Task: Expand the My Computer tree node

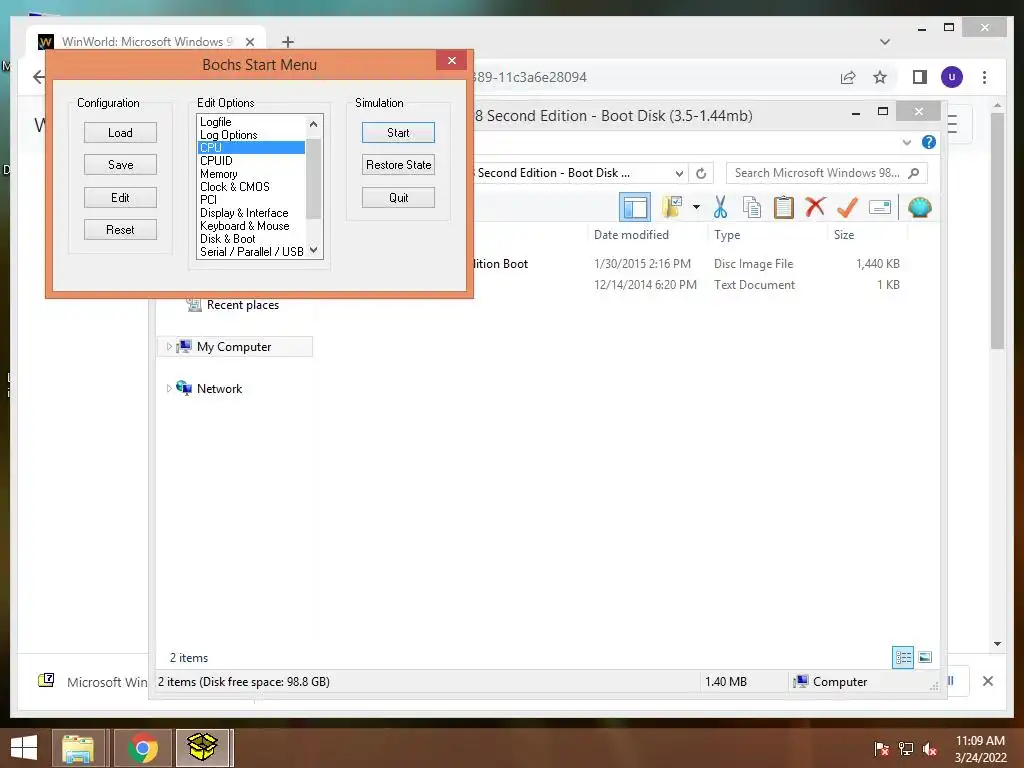Action: pyautogui.click(x=168, y=347)
